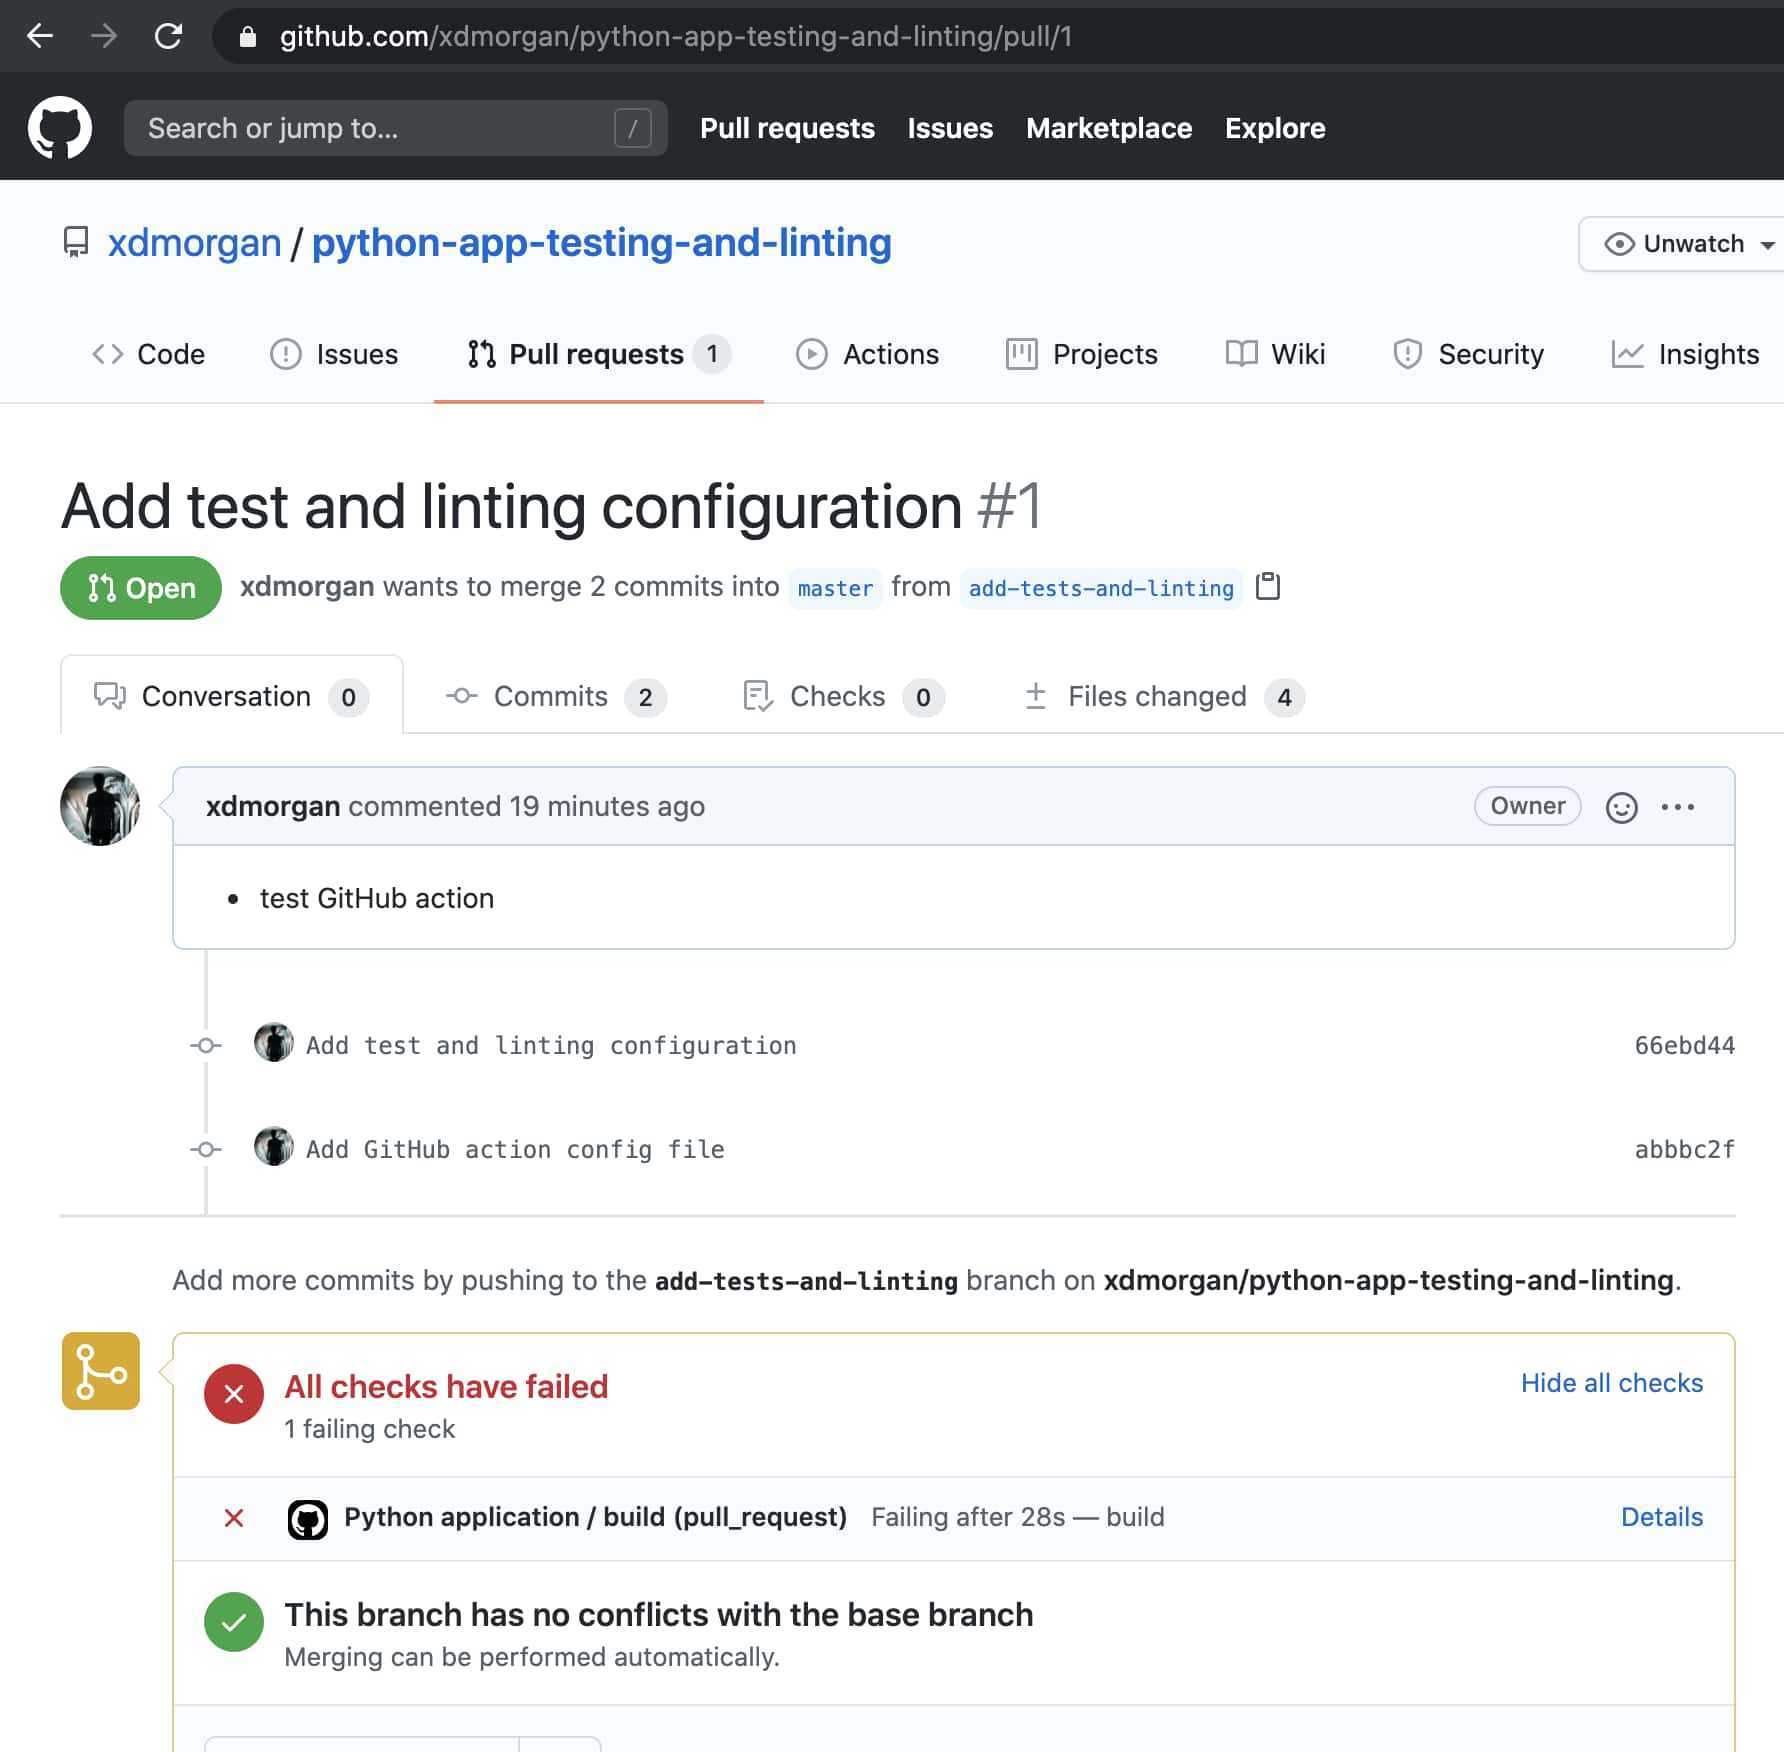Open the comment options kebab menu
The image size is (1784, 1752).
click(1679, 806)
